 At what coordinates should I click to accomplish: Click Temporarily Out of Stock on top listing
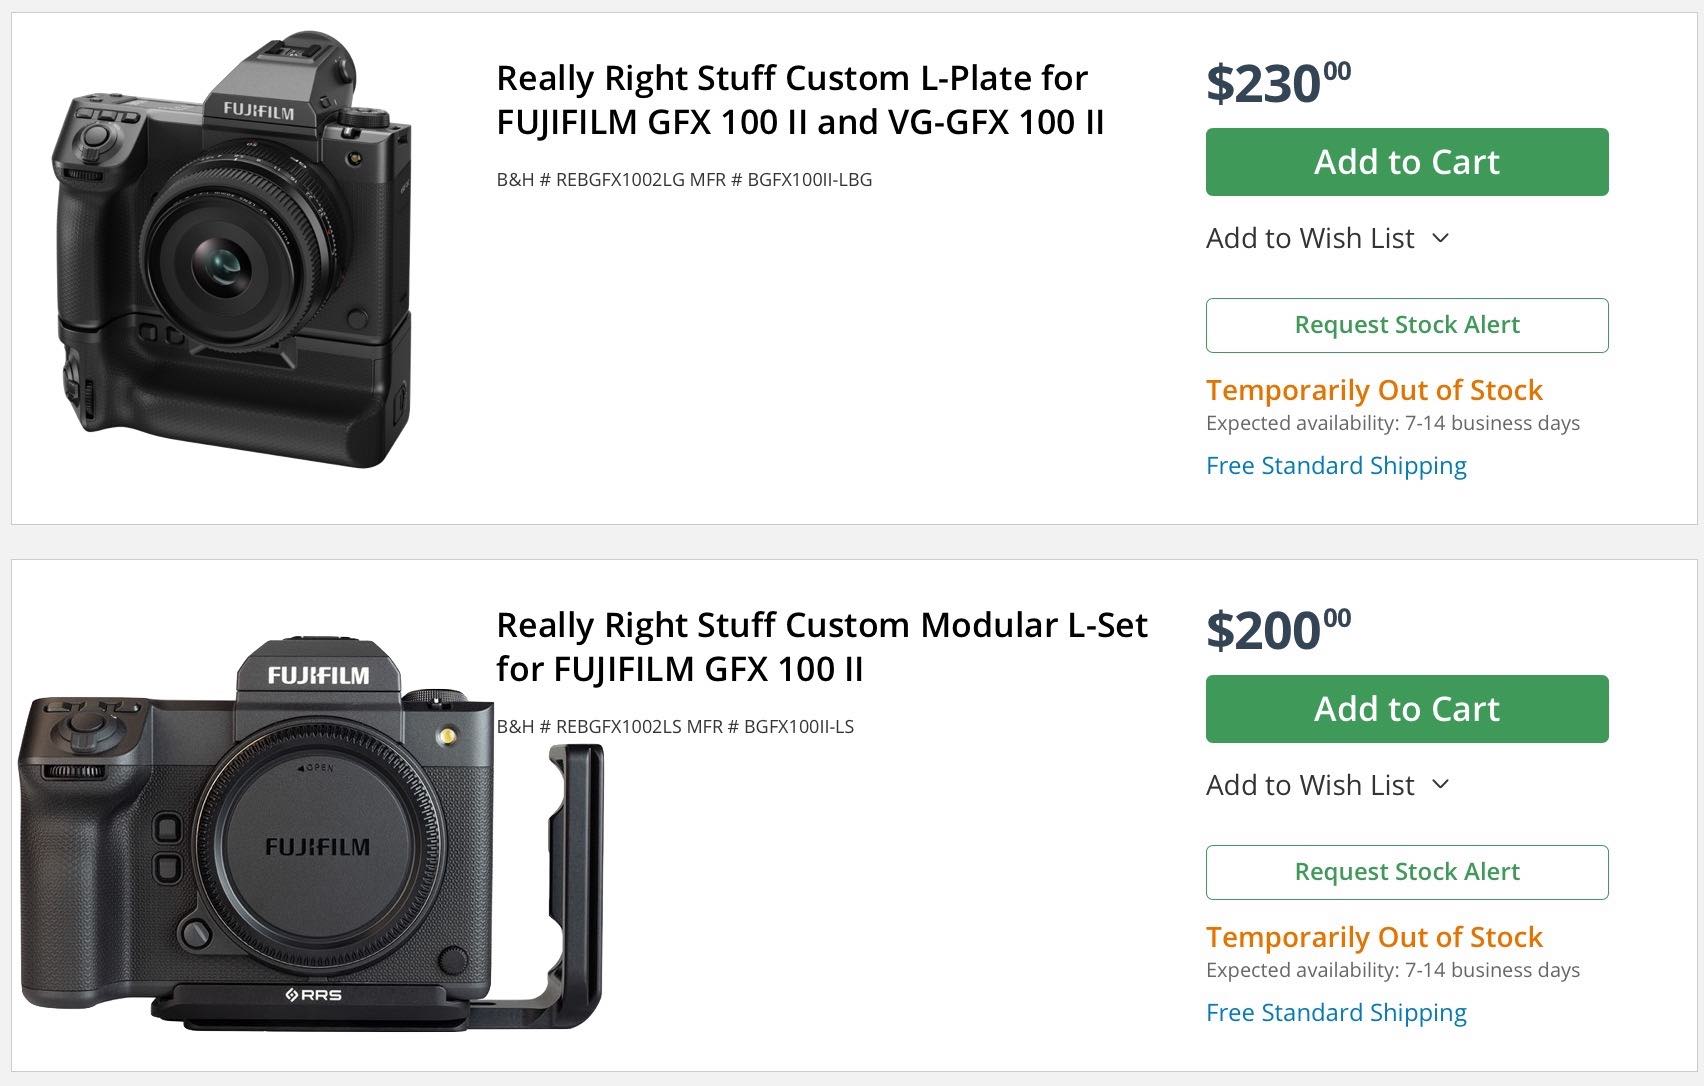point(1374,390)
